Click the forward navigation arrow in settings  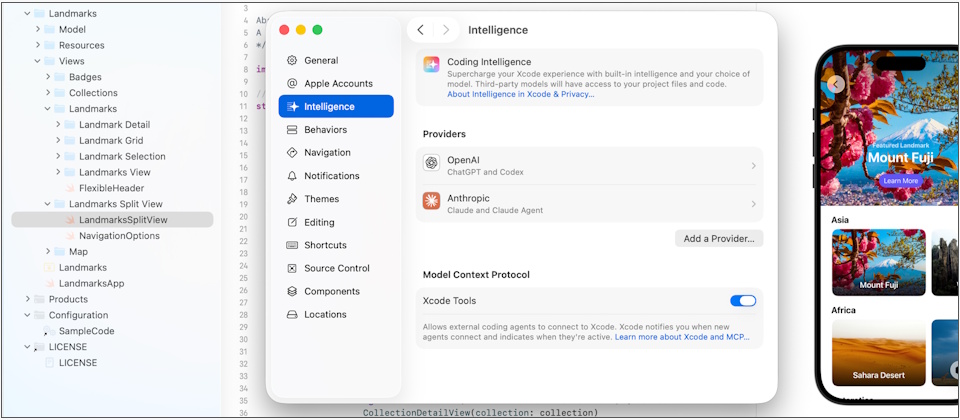[446, 30]
